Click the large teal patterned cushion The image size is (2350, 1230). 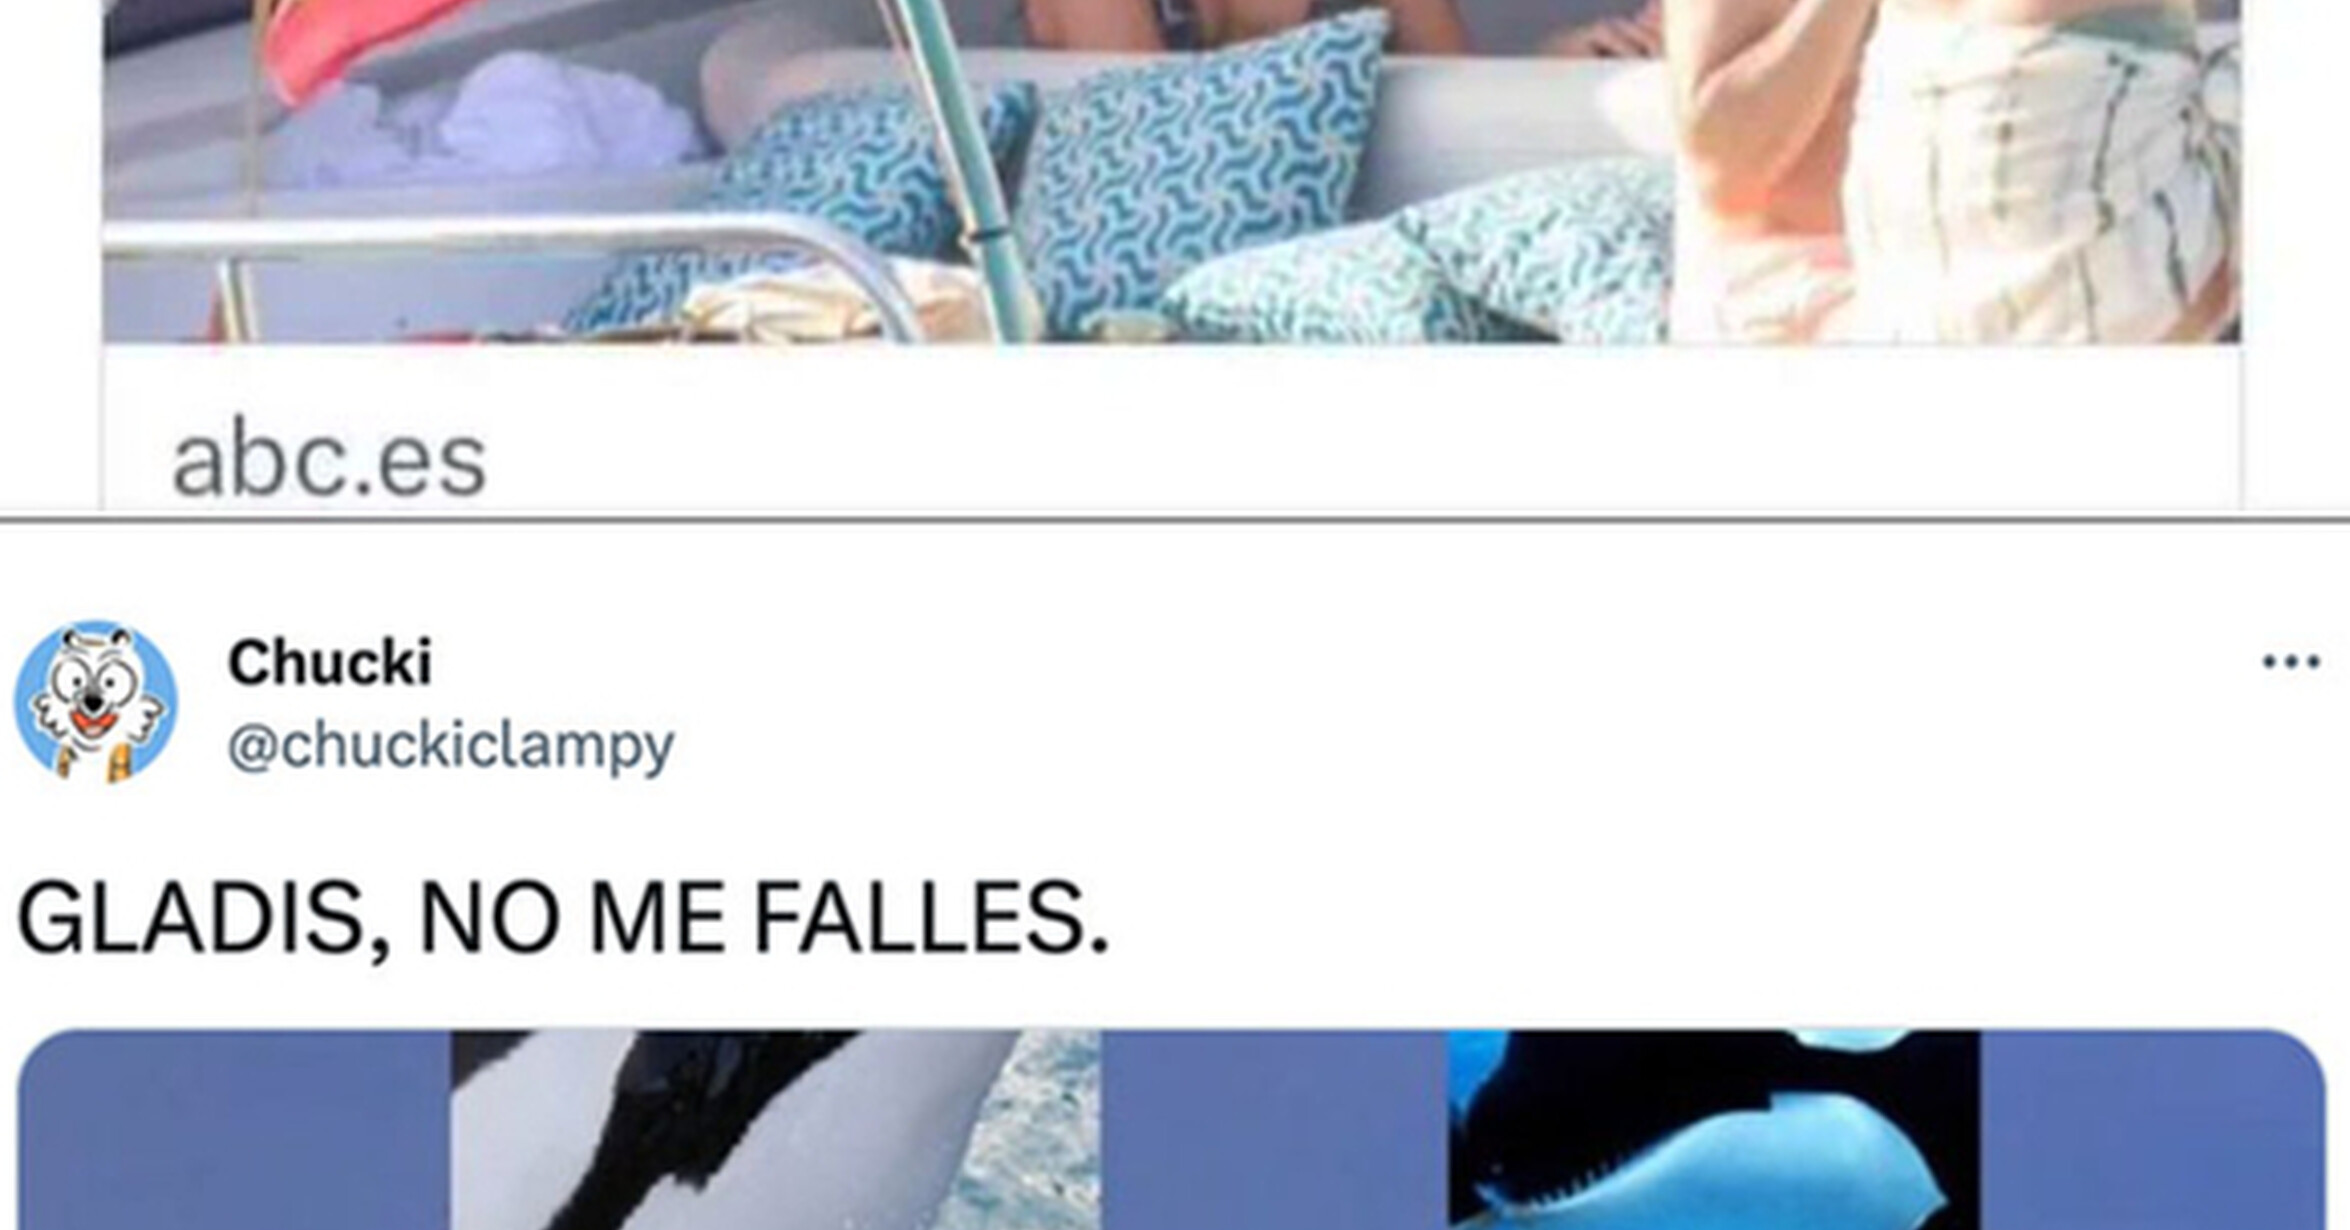click(1200, 170)
